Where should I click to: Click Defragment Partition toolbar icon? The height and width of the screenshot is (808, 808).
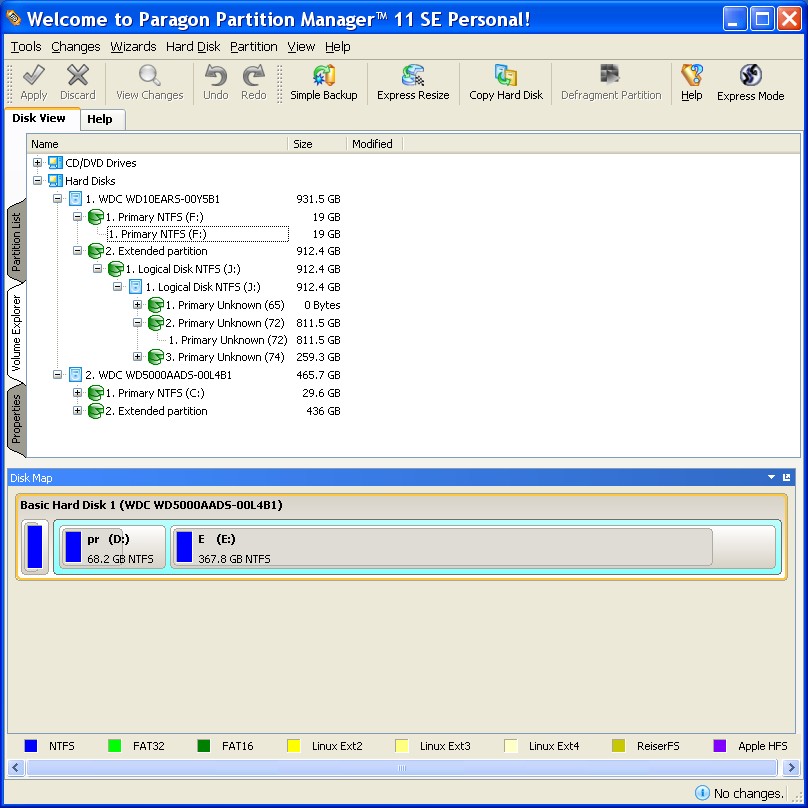pos(611,75)
